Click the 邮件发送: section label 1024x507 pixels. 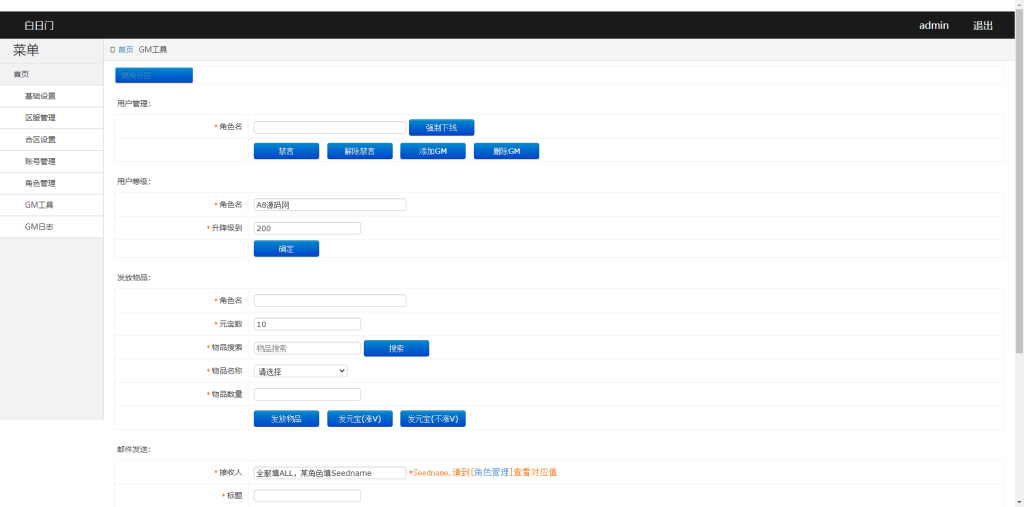point(134,450)
